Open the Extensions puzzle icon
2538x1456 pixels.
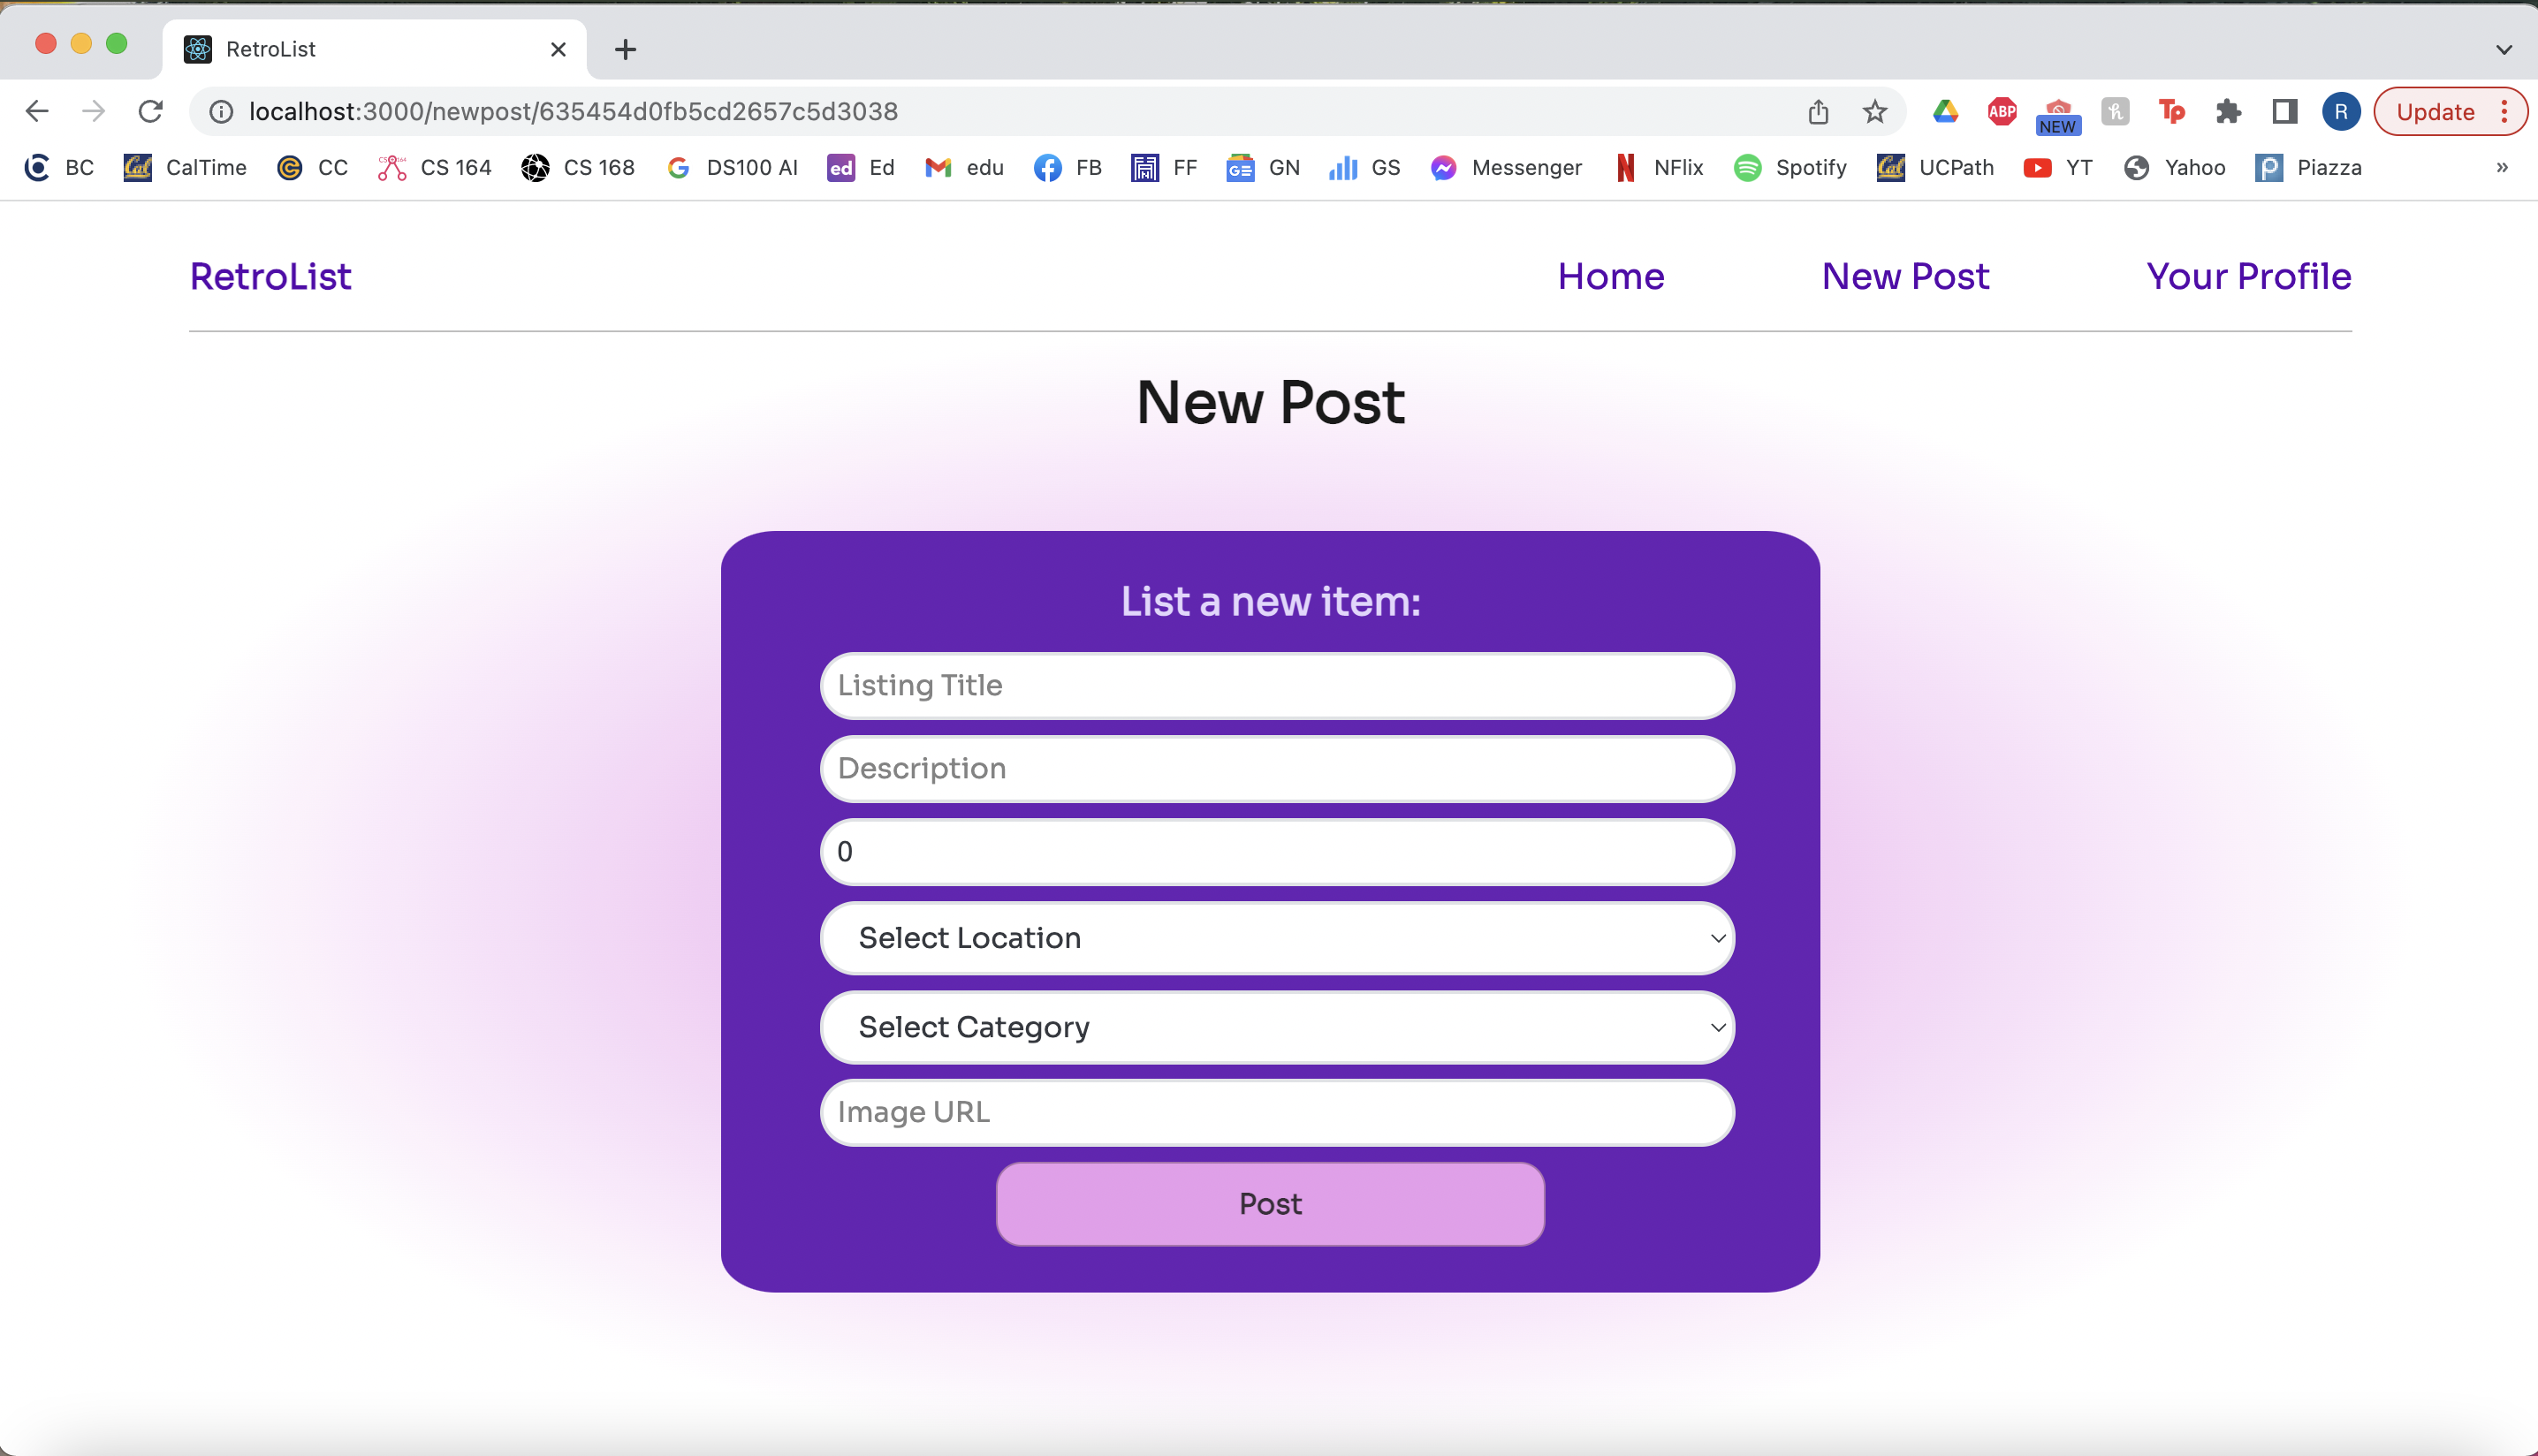[x=2228, y=111]
